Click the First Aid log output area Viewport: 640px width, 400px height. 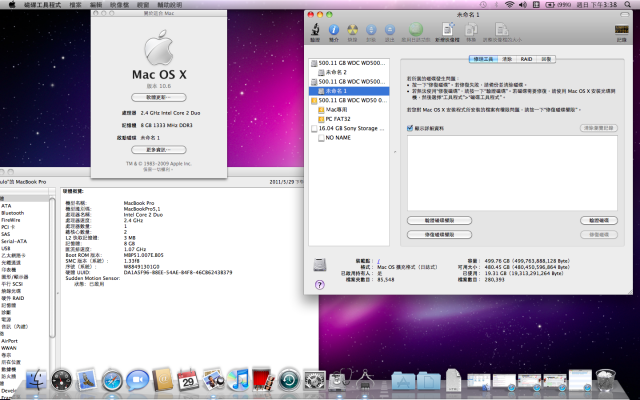512,173
